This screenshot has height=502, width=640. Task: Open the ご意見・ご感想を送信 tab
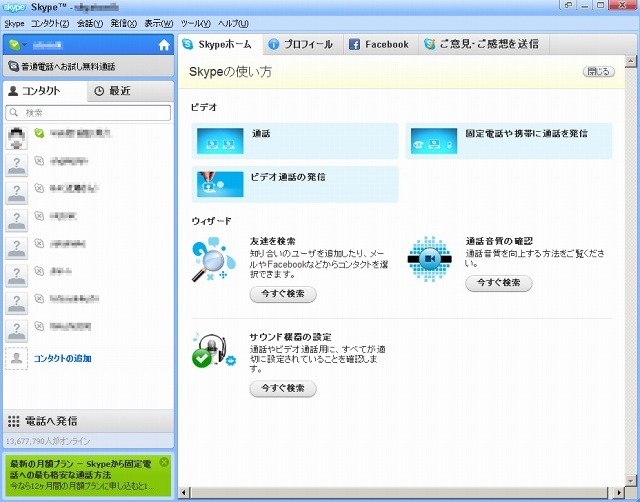coord(484,44)
